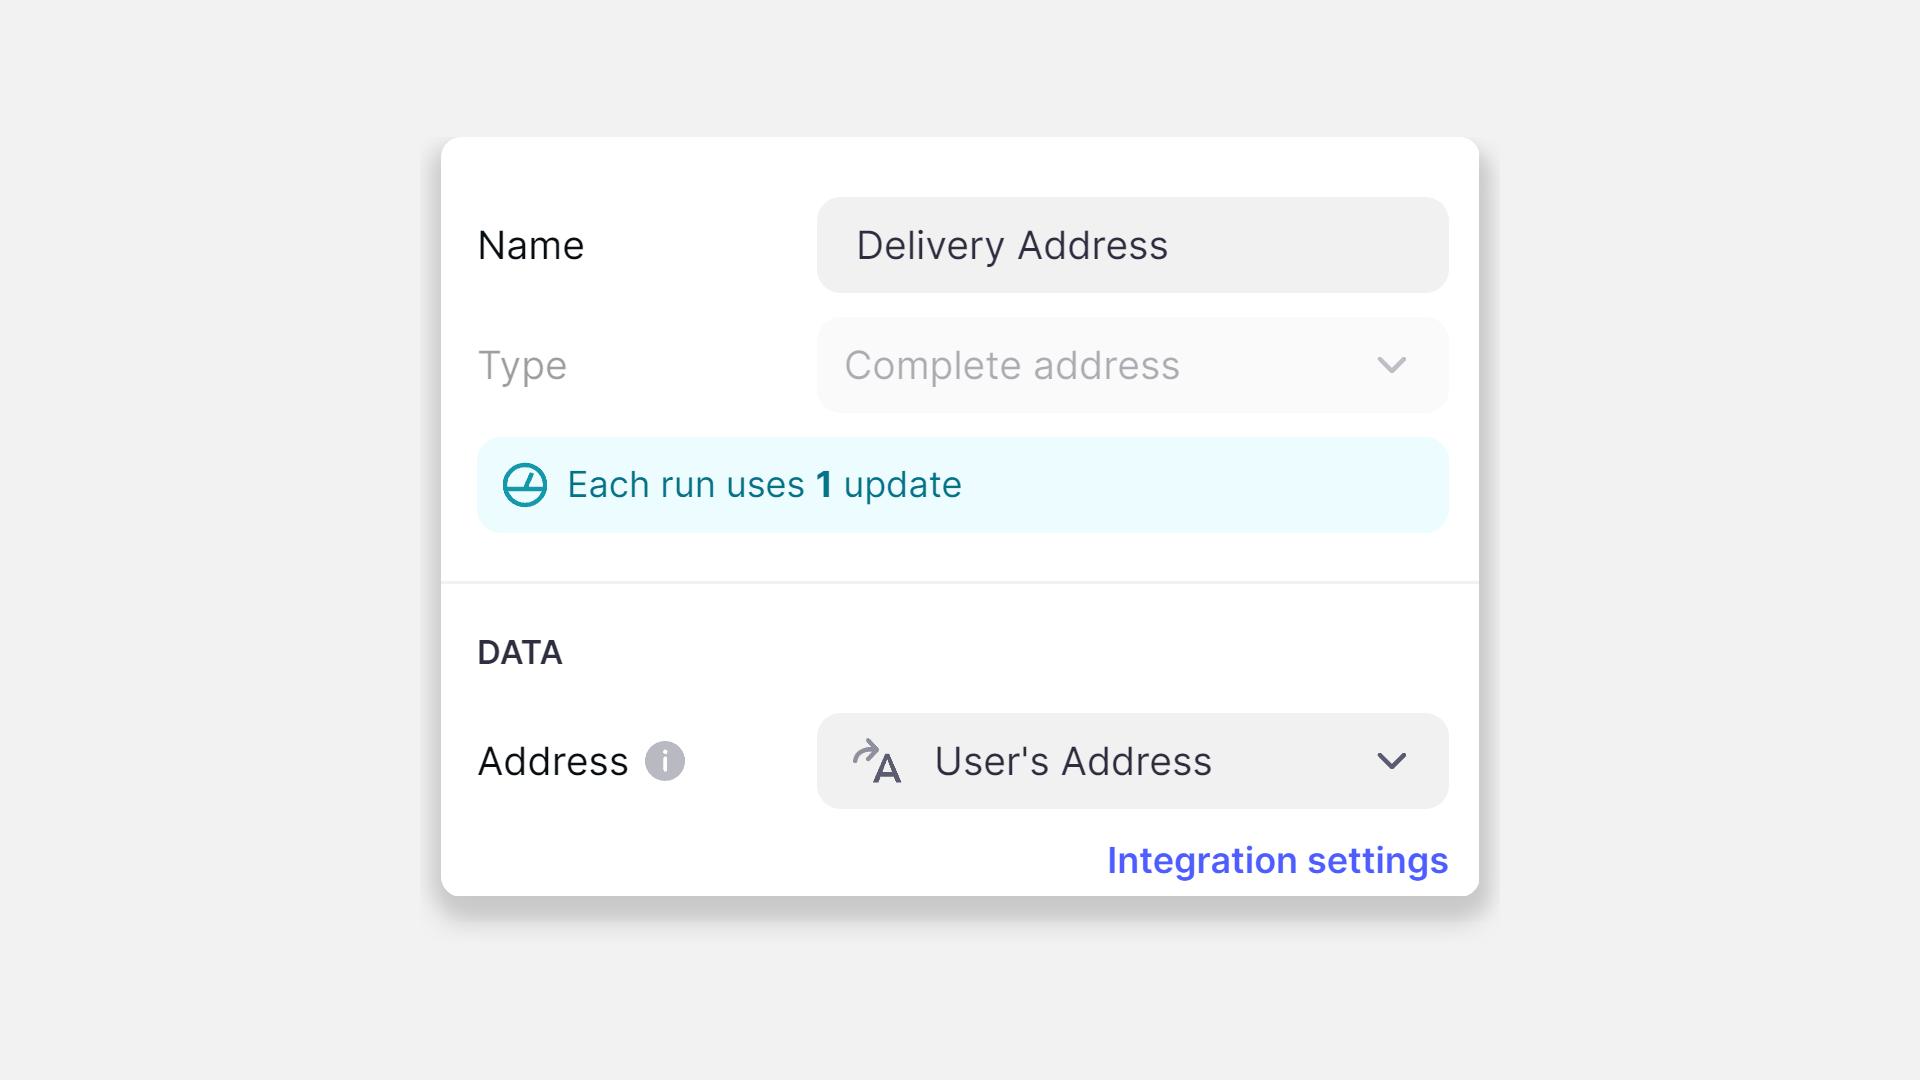This screenshot has height=1080, width=1920.
Task: Click the text variable icon before User's Address
Action: [x=877, y=761]
